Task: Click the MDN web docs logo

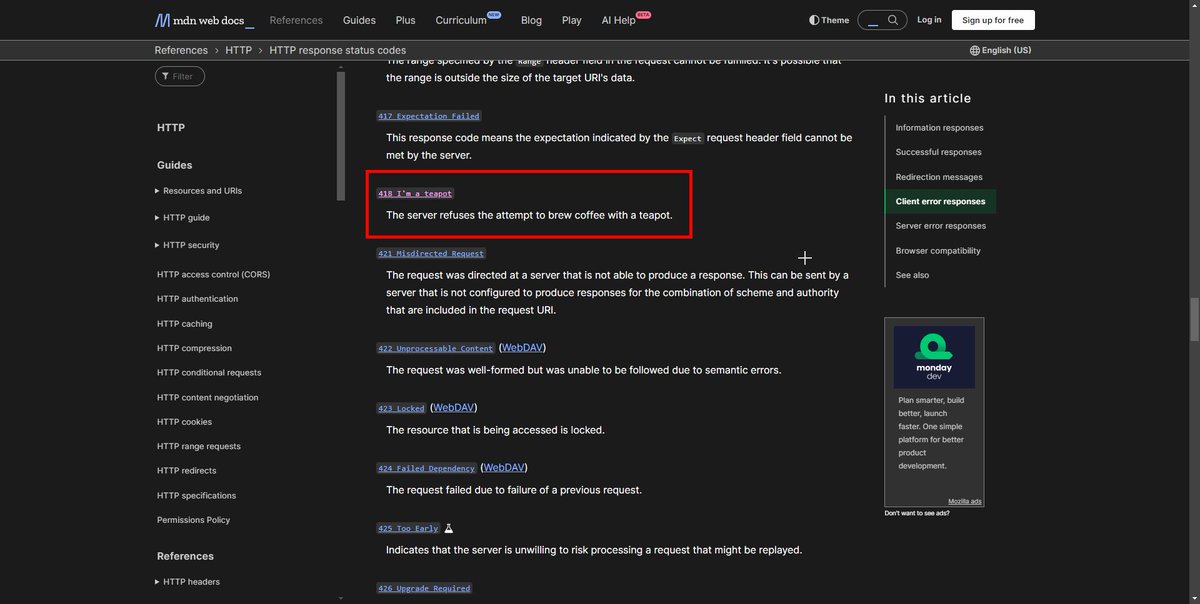Action: click(204, 20)
